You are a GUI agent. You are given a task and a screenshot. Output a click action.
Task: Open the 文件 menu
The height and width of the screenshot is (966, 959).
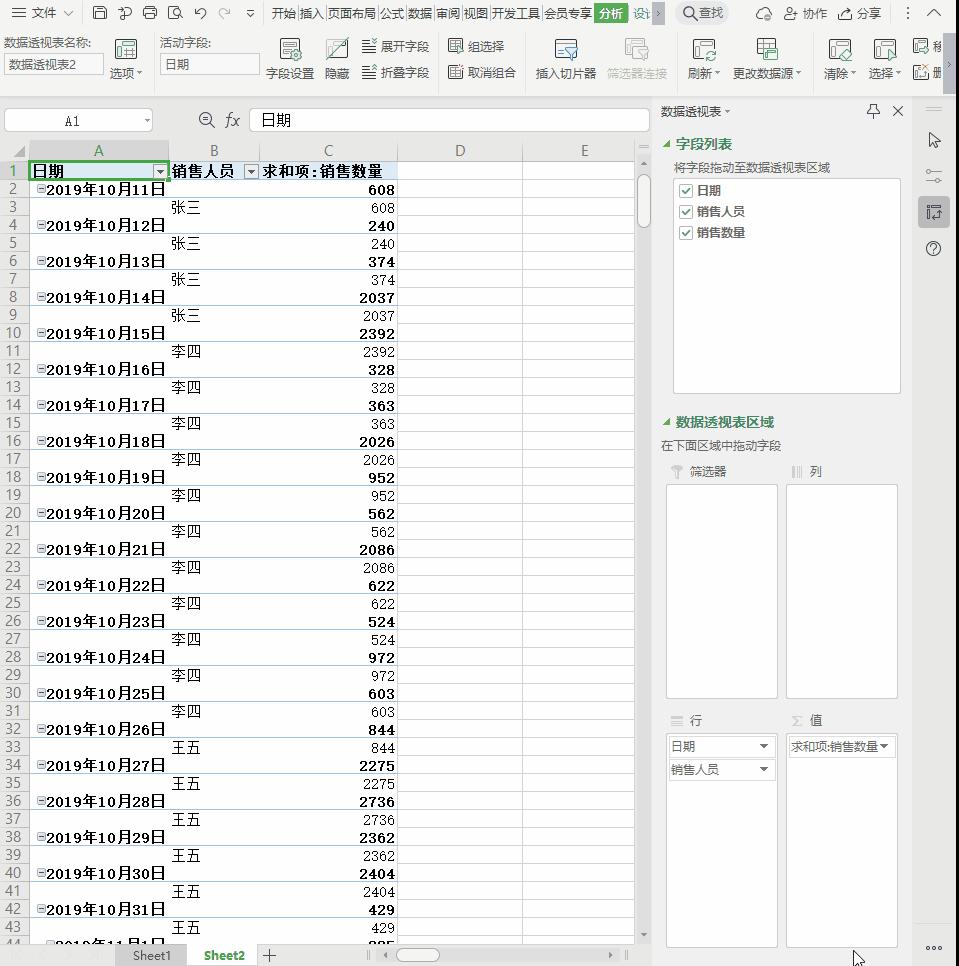(x=42, y=13)
